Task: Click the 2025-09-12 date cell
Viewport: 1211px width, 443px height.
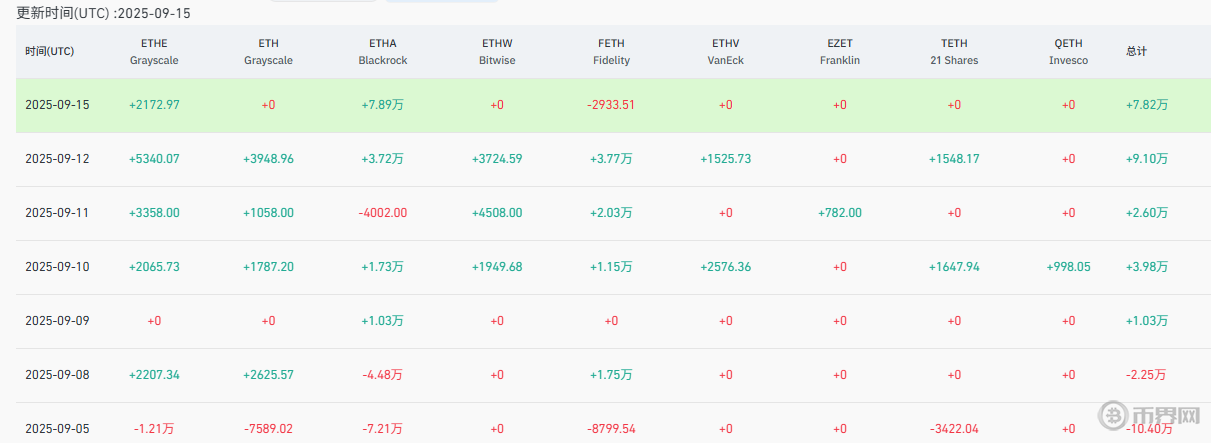Action: [x=57, y=159]
